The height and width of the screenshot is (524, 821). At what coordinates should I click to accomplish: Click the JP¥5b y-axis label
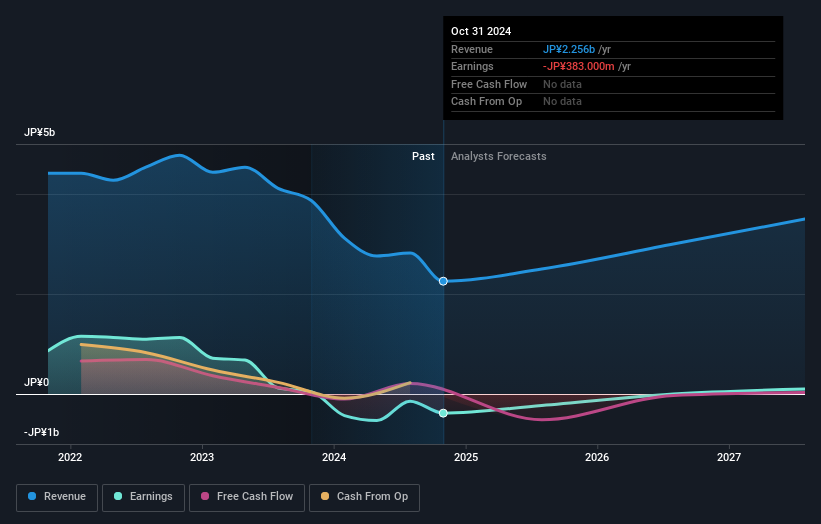click(39, 132)
